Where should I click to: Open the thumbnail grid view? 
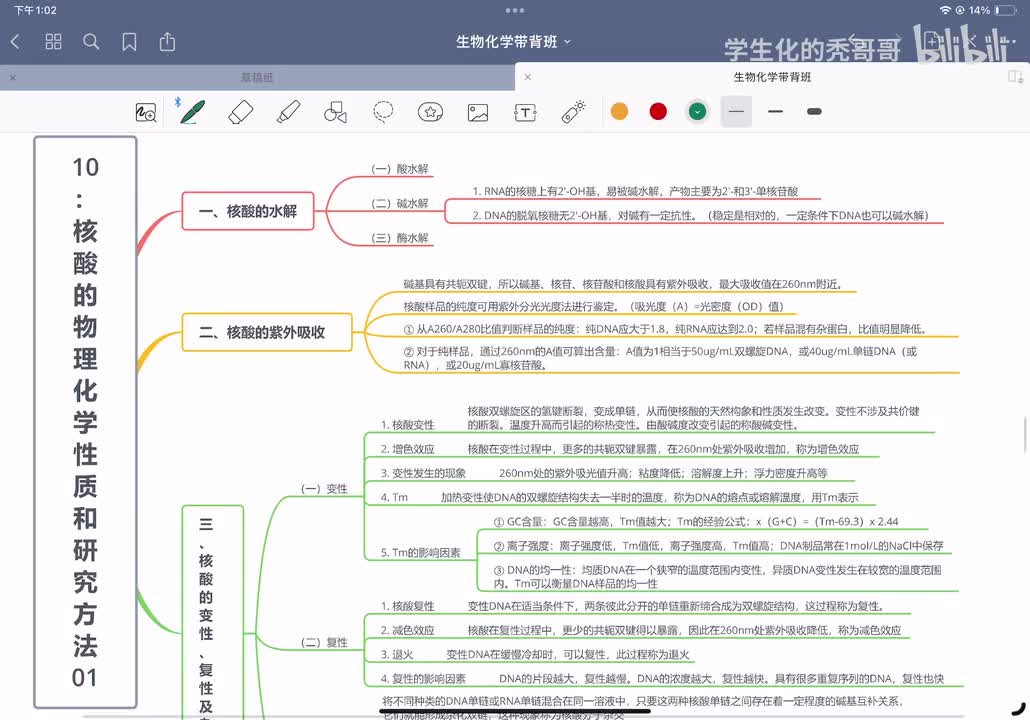coord(53,42)
